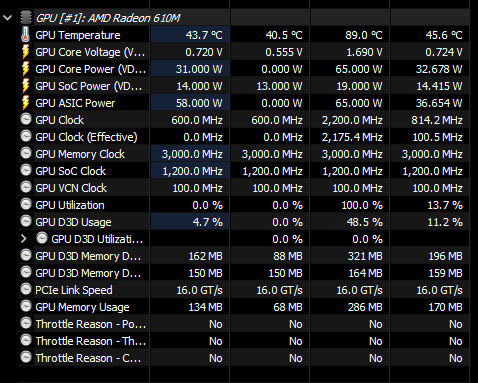
Task: Click the icon beside Throttle Reason - Po...
Action: point(26,323)
